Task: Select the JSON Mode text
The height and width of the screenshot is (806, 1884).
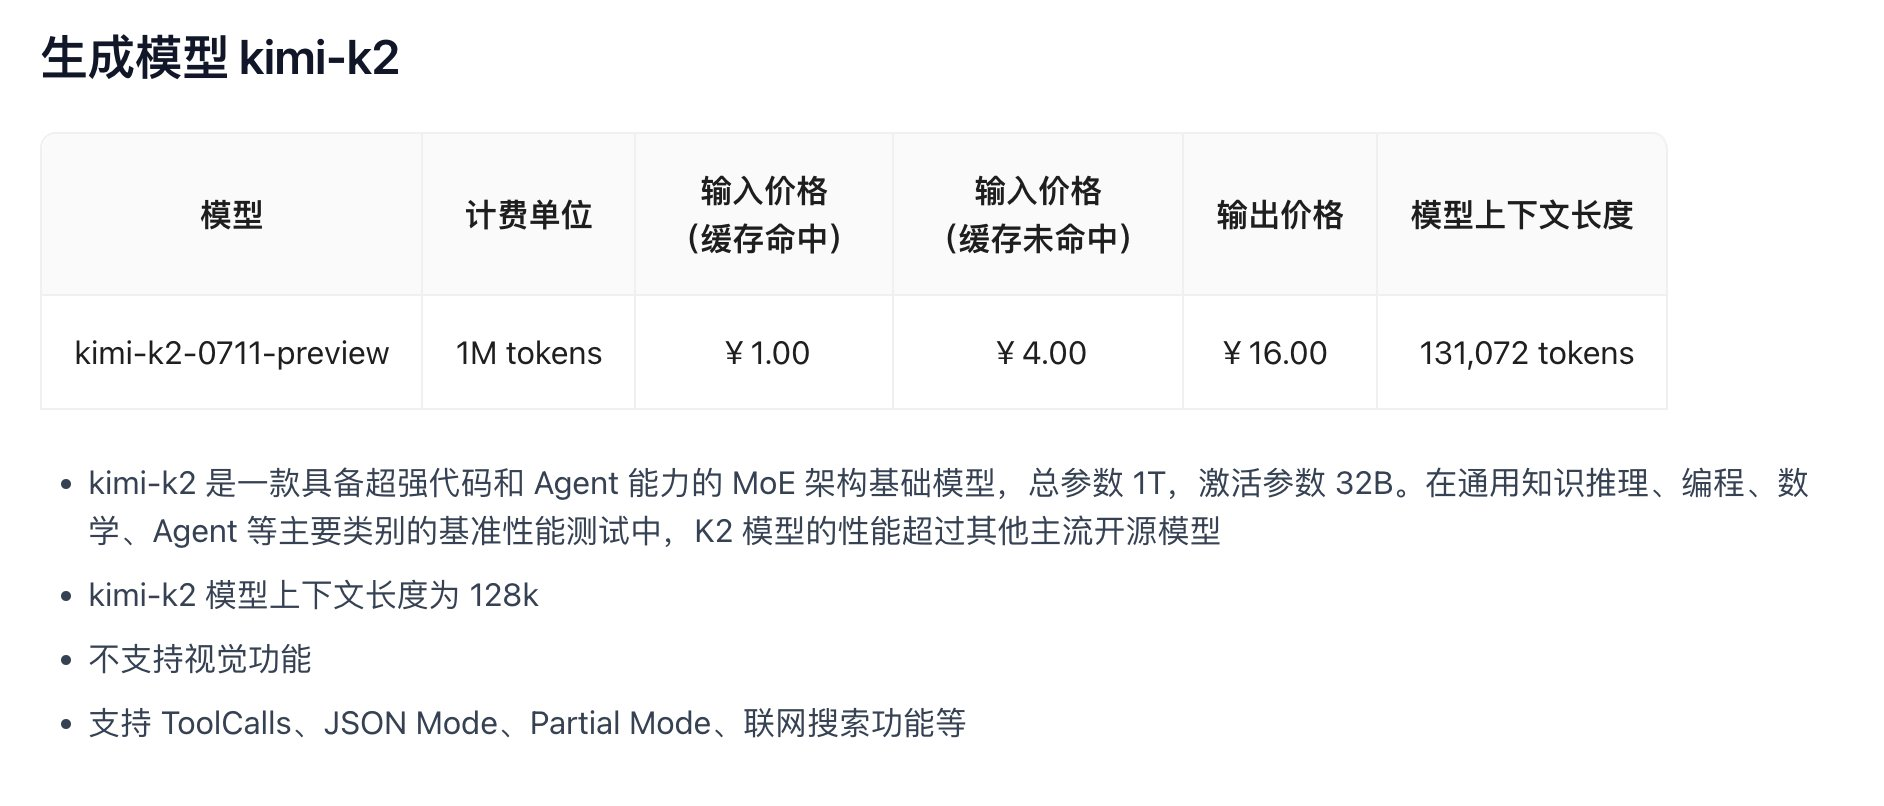Action: point(410,724)
